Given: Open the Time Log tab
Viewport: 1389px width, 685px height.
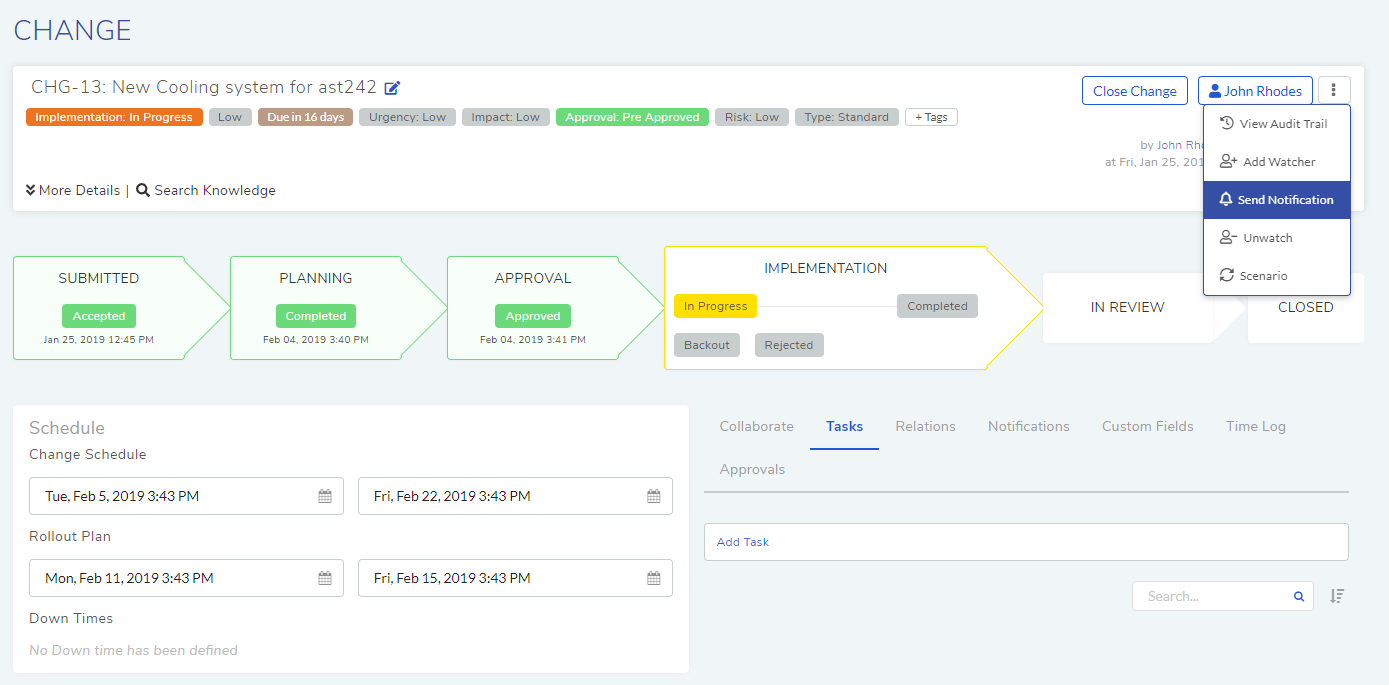Looking at the screenshot, I should click(x=1256, y=426).
